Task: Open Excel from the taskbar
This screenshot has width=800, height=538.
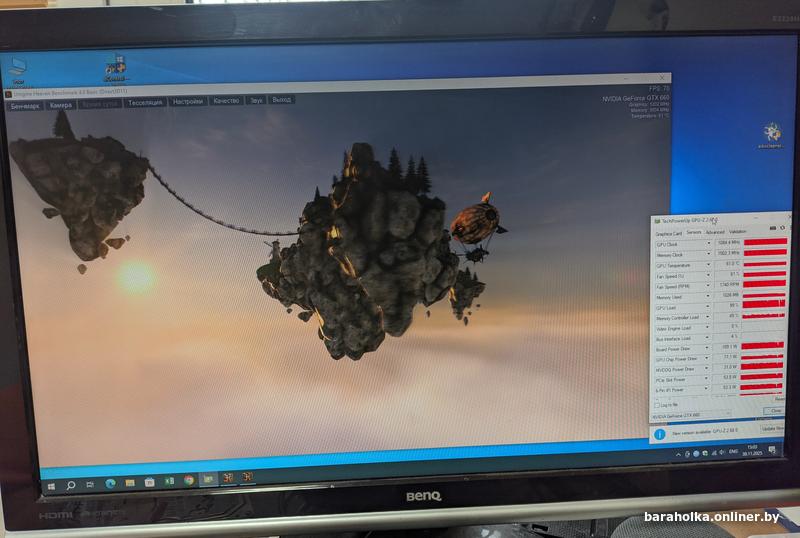Action: coord(169,481)
